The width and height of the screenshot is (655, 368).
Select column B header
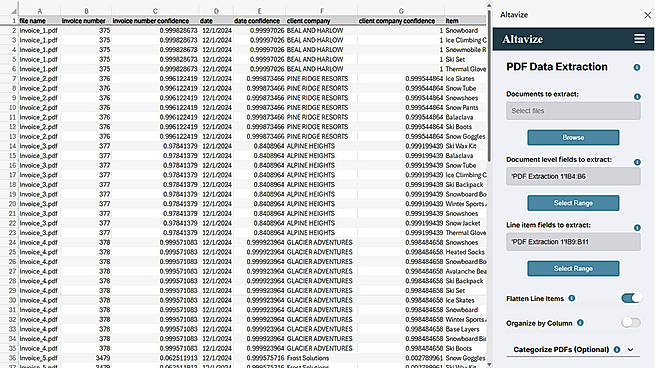86,11
